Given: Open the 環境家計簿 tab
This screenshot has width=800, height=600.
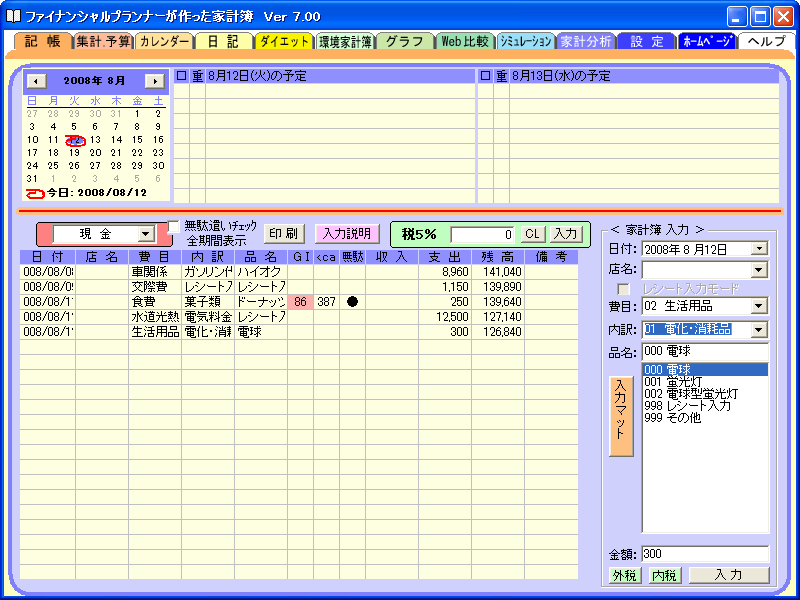Looking at the screenshot, I should (x=345, y=42).
